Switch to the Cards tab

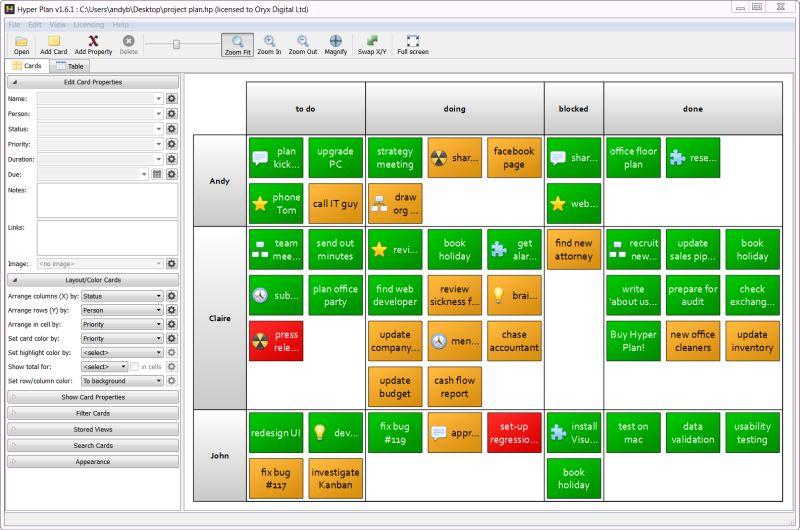tap(27, 66)
